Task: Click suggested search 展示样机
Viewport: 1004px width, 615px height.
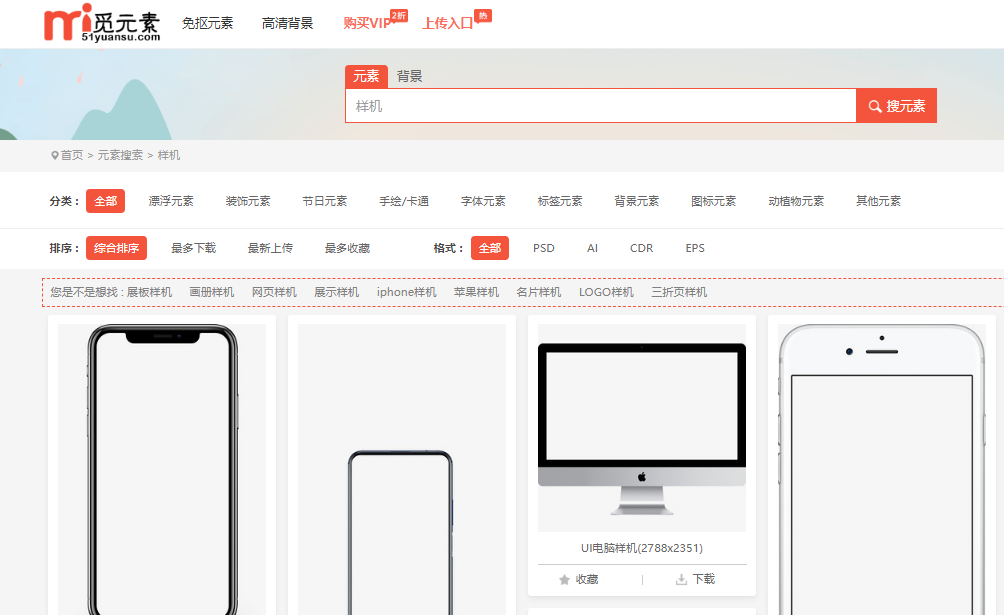Action: pyautogui.click(x=337, y=292)
